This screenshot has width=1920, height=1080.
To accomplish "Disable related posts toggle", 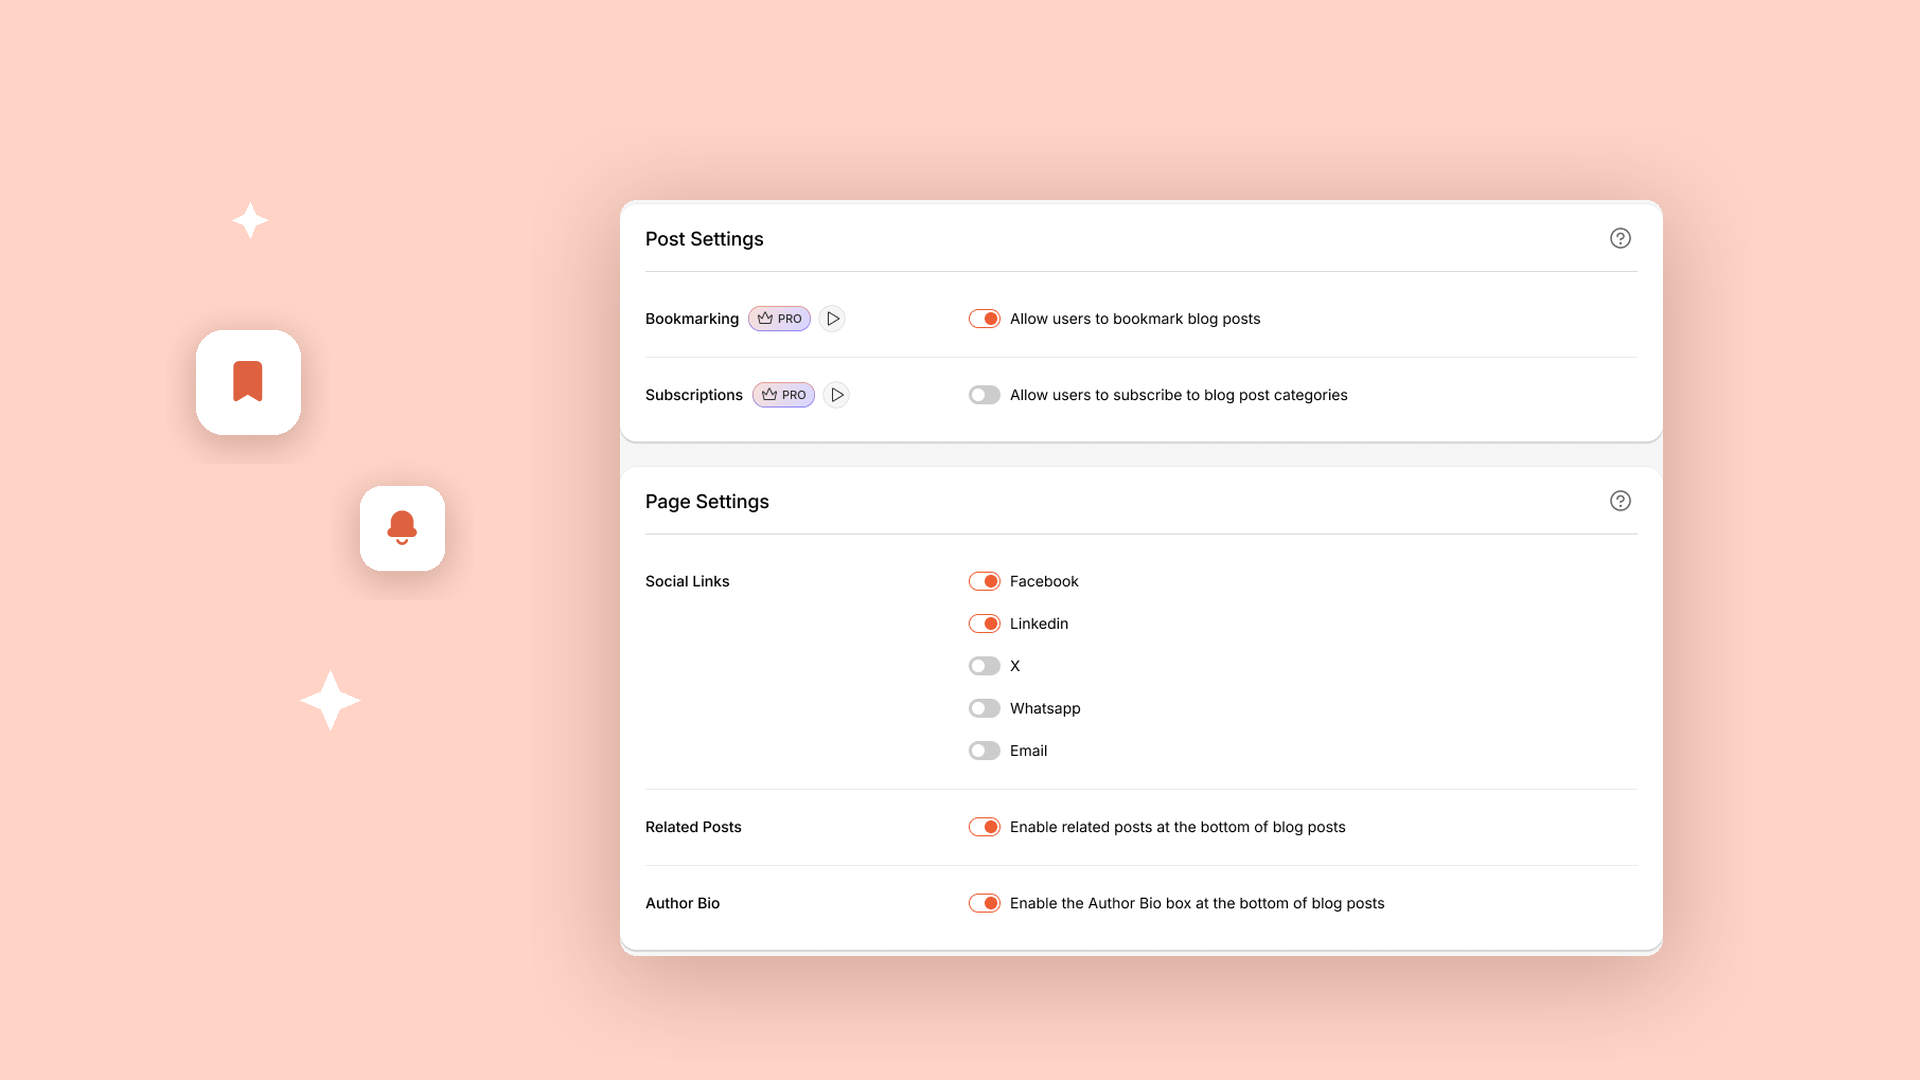I will coord(984,827).
